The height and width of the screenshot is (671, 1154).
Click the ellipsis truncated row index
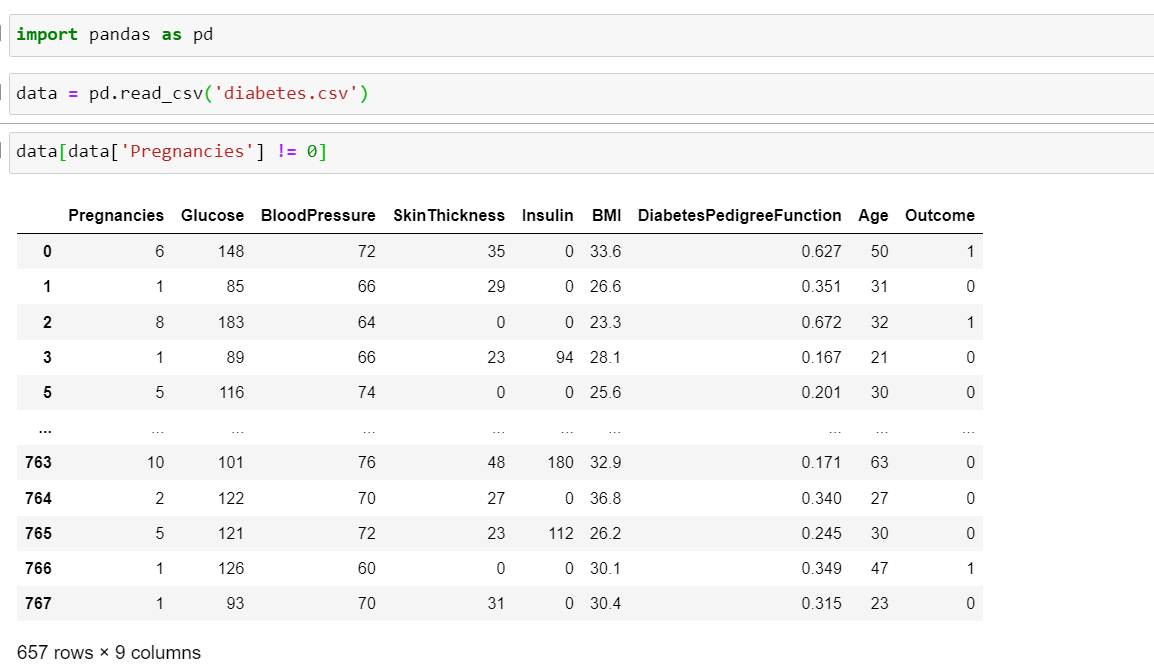coord(45,429)
